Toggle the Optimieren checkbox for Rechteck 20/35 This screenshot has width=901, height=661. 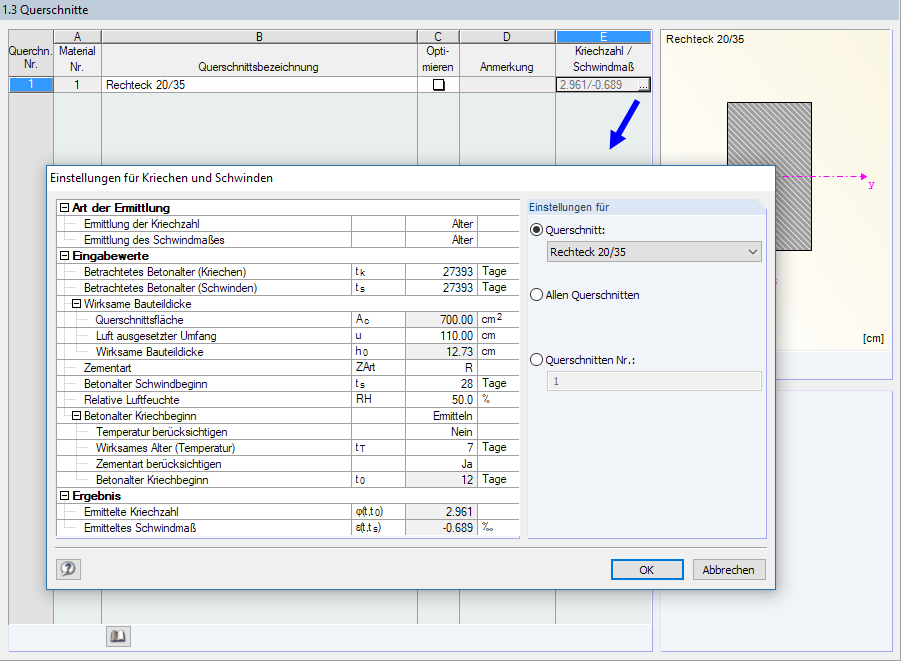tap(438, 85)
